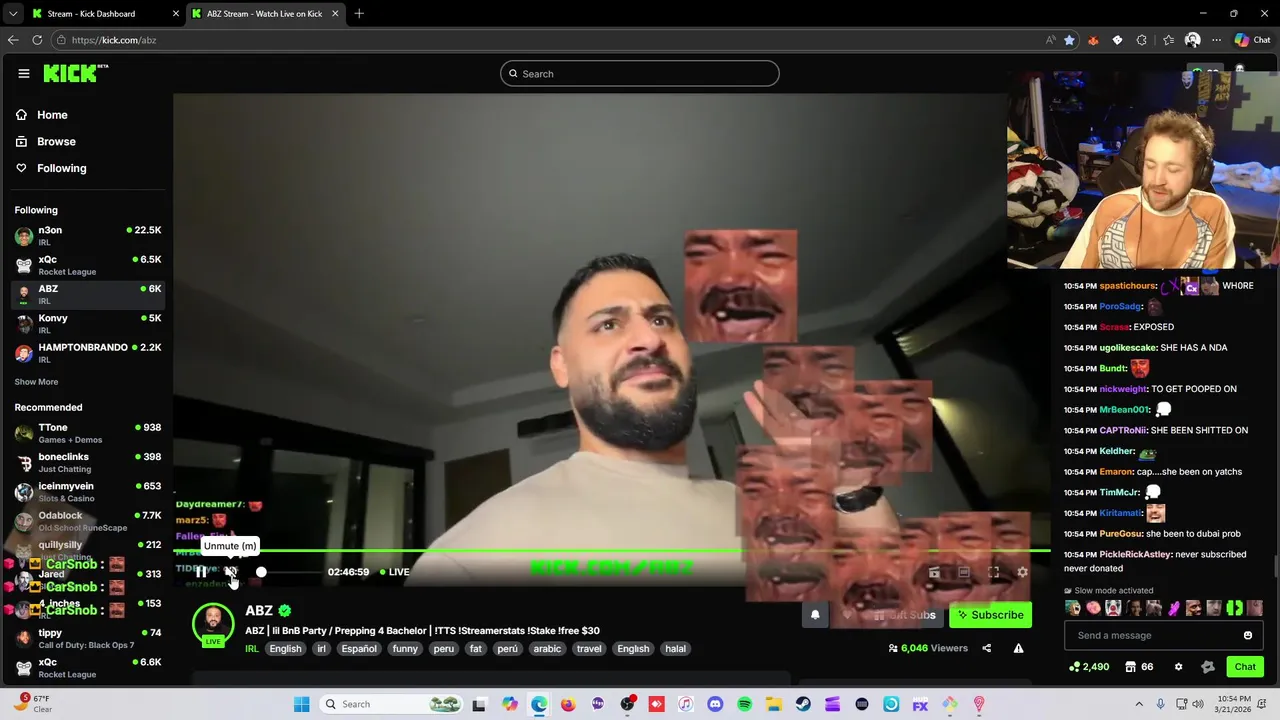
Task: Select the Español tag
Action: 359,648
